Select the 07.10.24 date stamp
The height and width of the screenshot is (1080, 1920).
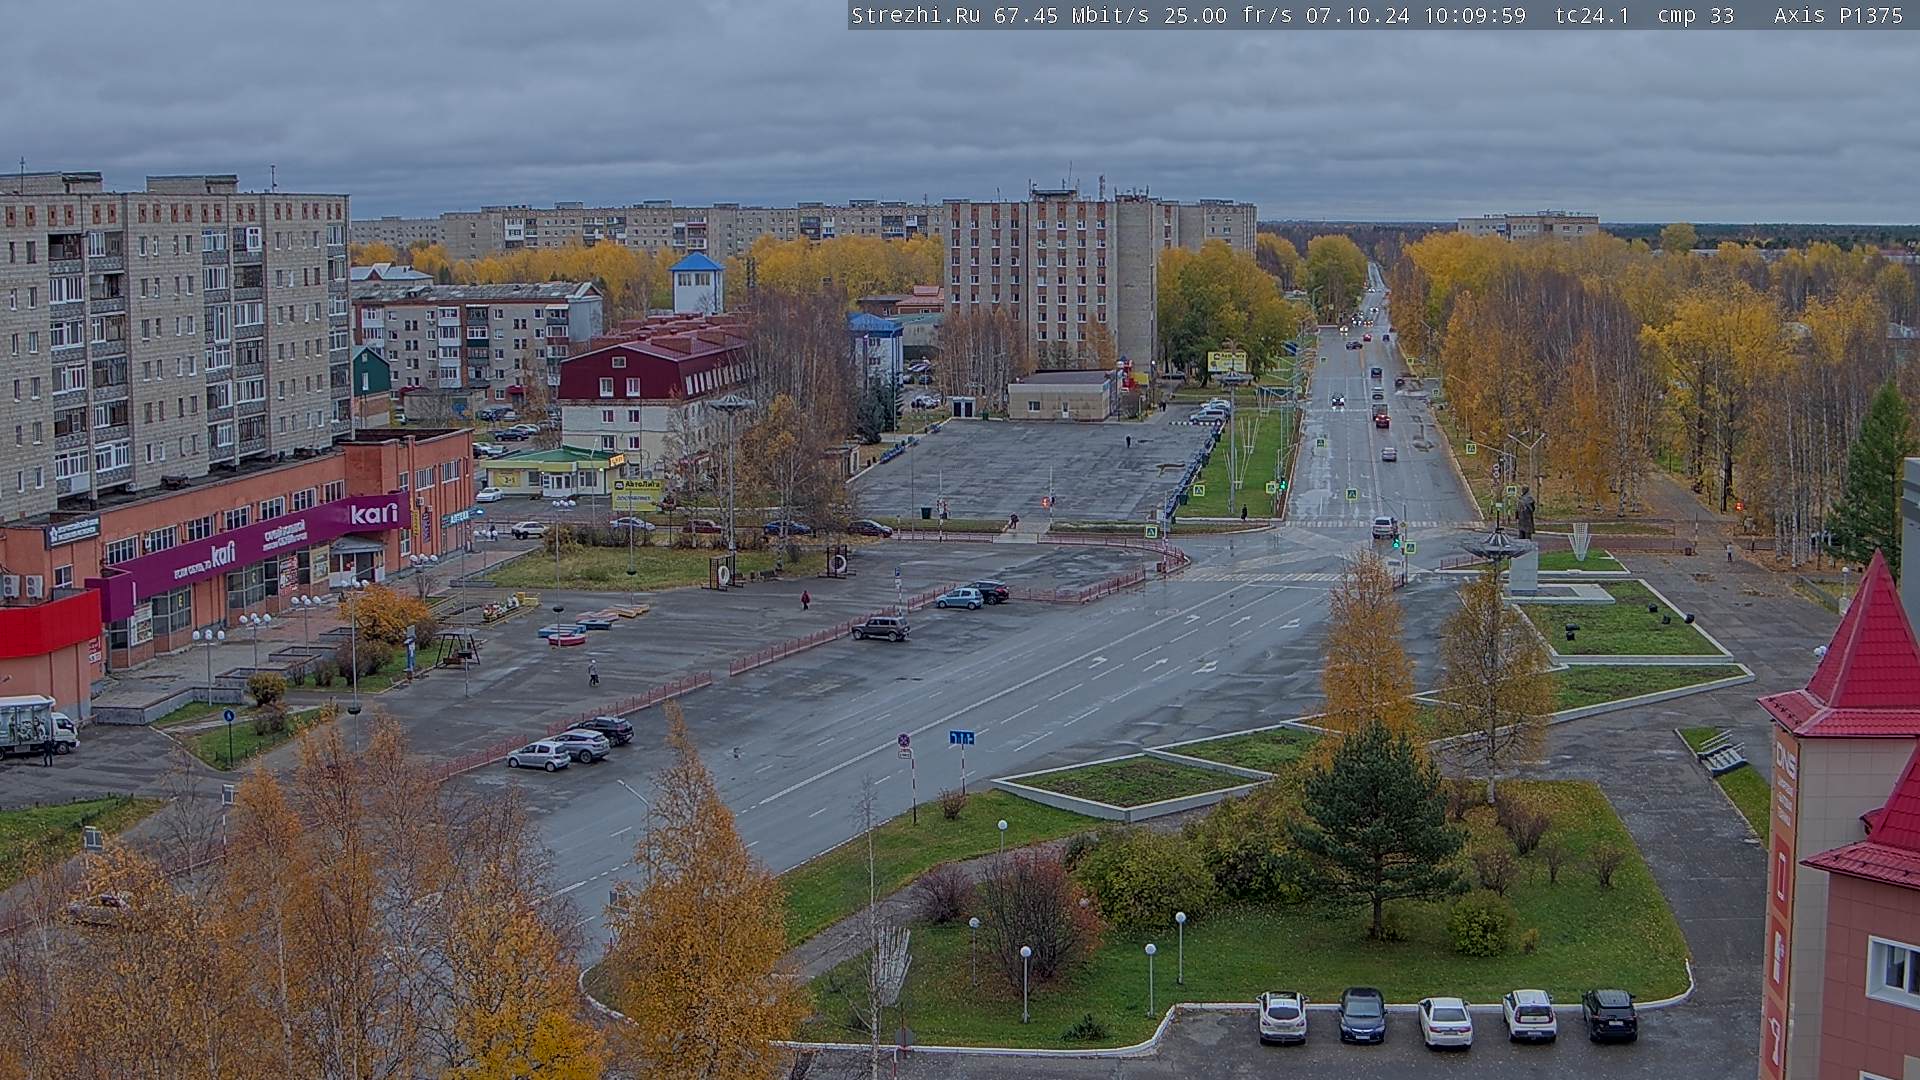(x=1357, y=15)
